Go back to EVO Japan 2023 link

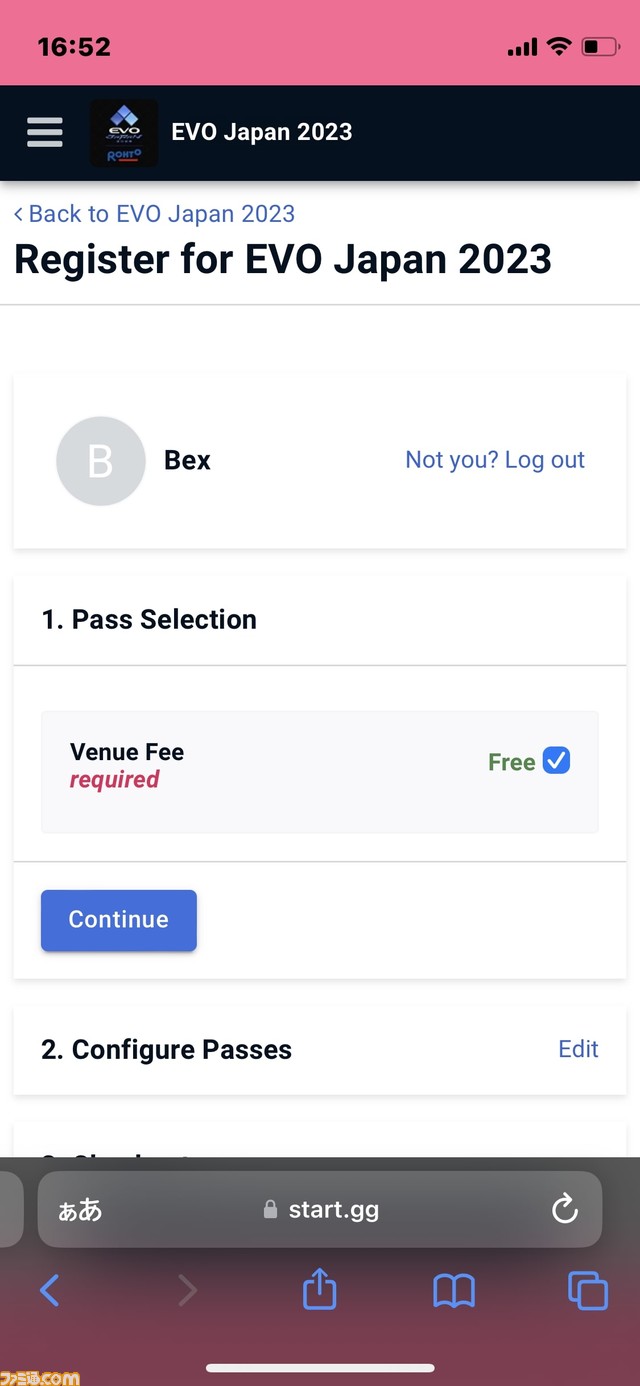pos(155,214)
